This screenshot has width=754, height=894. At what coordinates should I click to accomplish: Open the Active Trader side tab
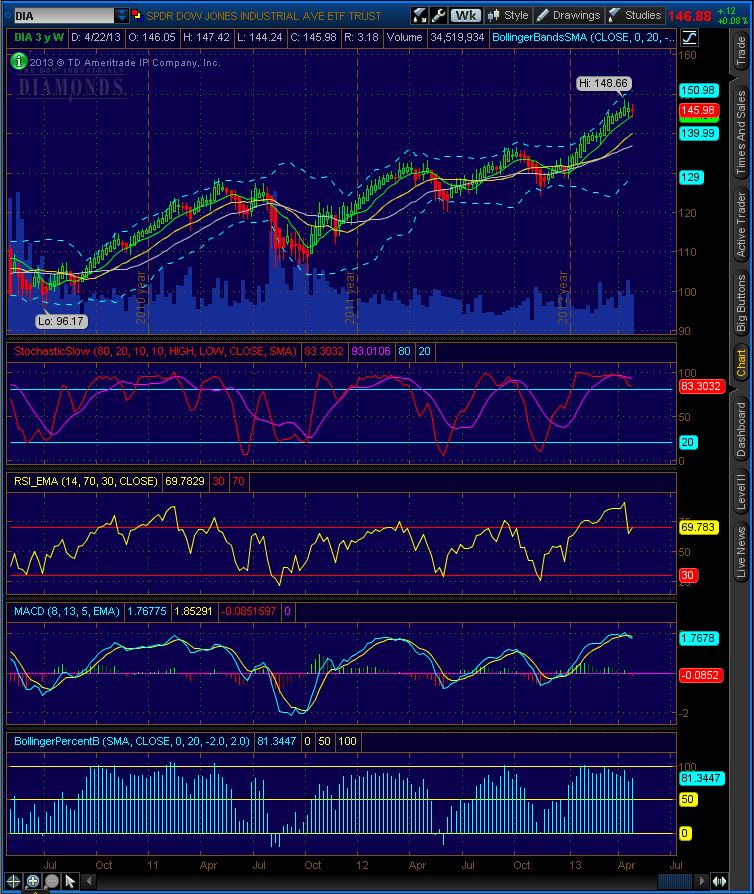741,224
